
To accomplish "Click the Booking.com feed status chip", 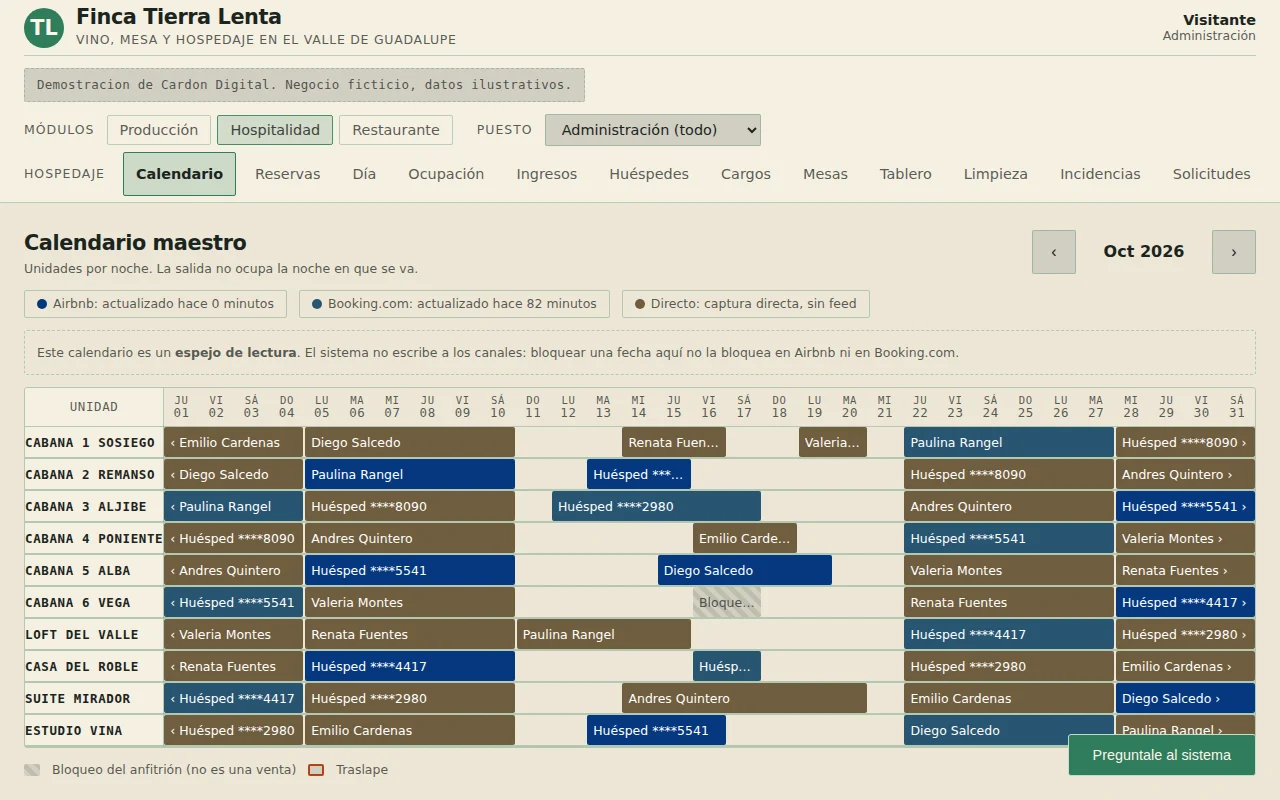I will point(454,304).
